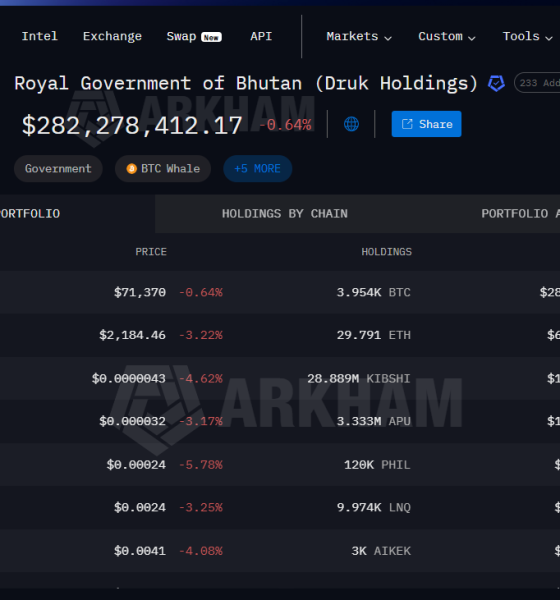Select the BTC Whale tag

click(163, 169)
